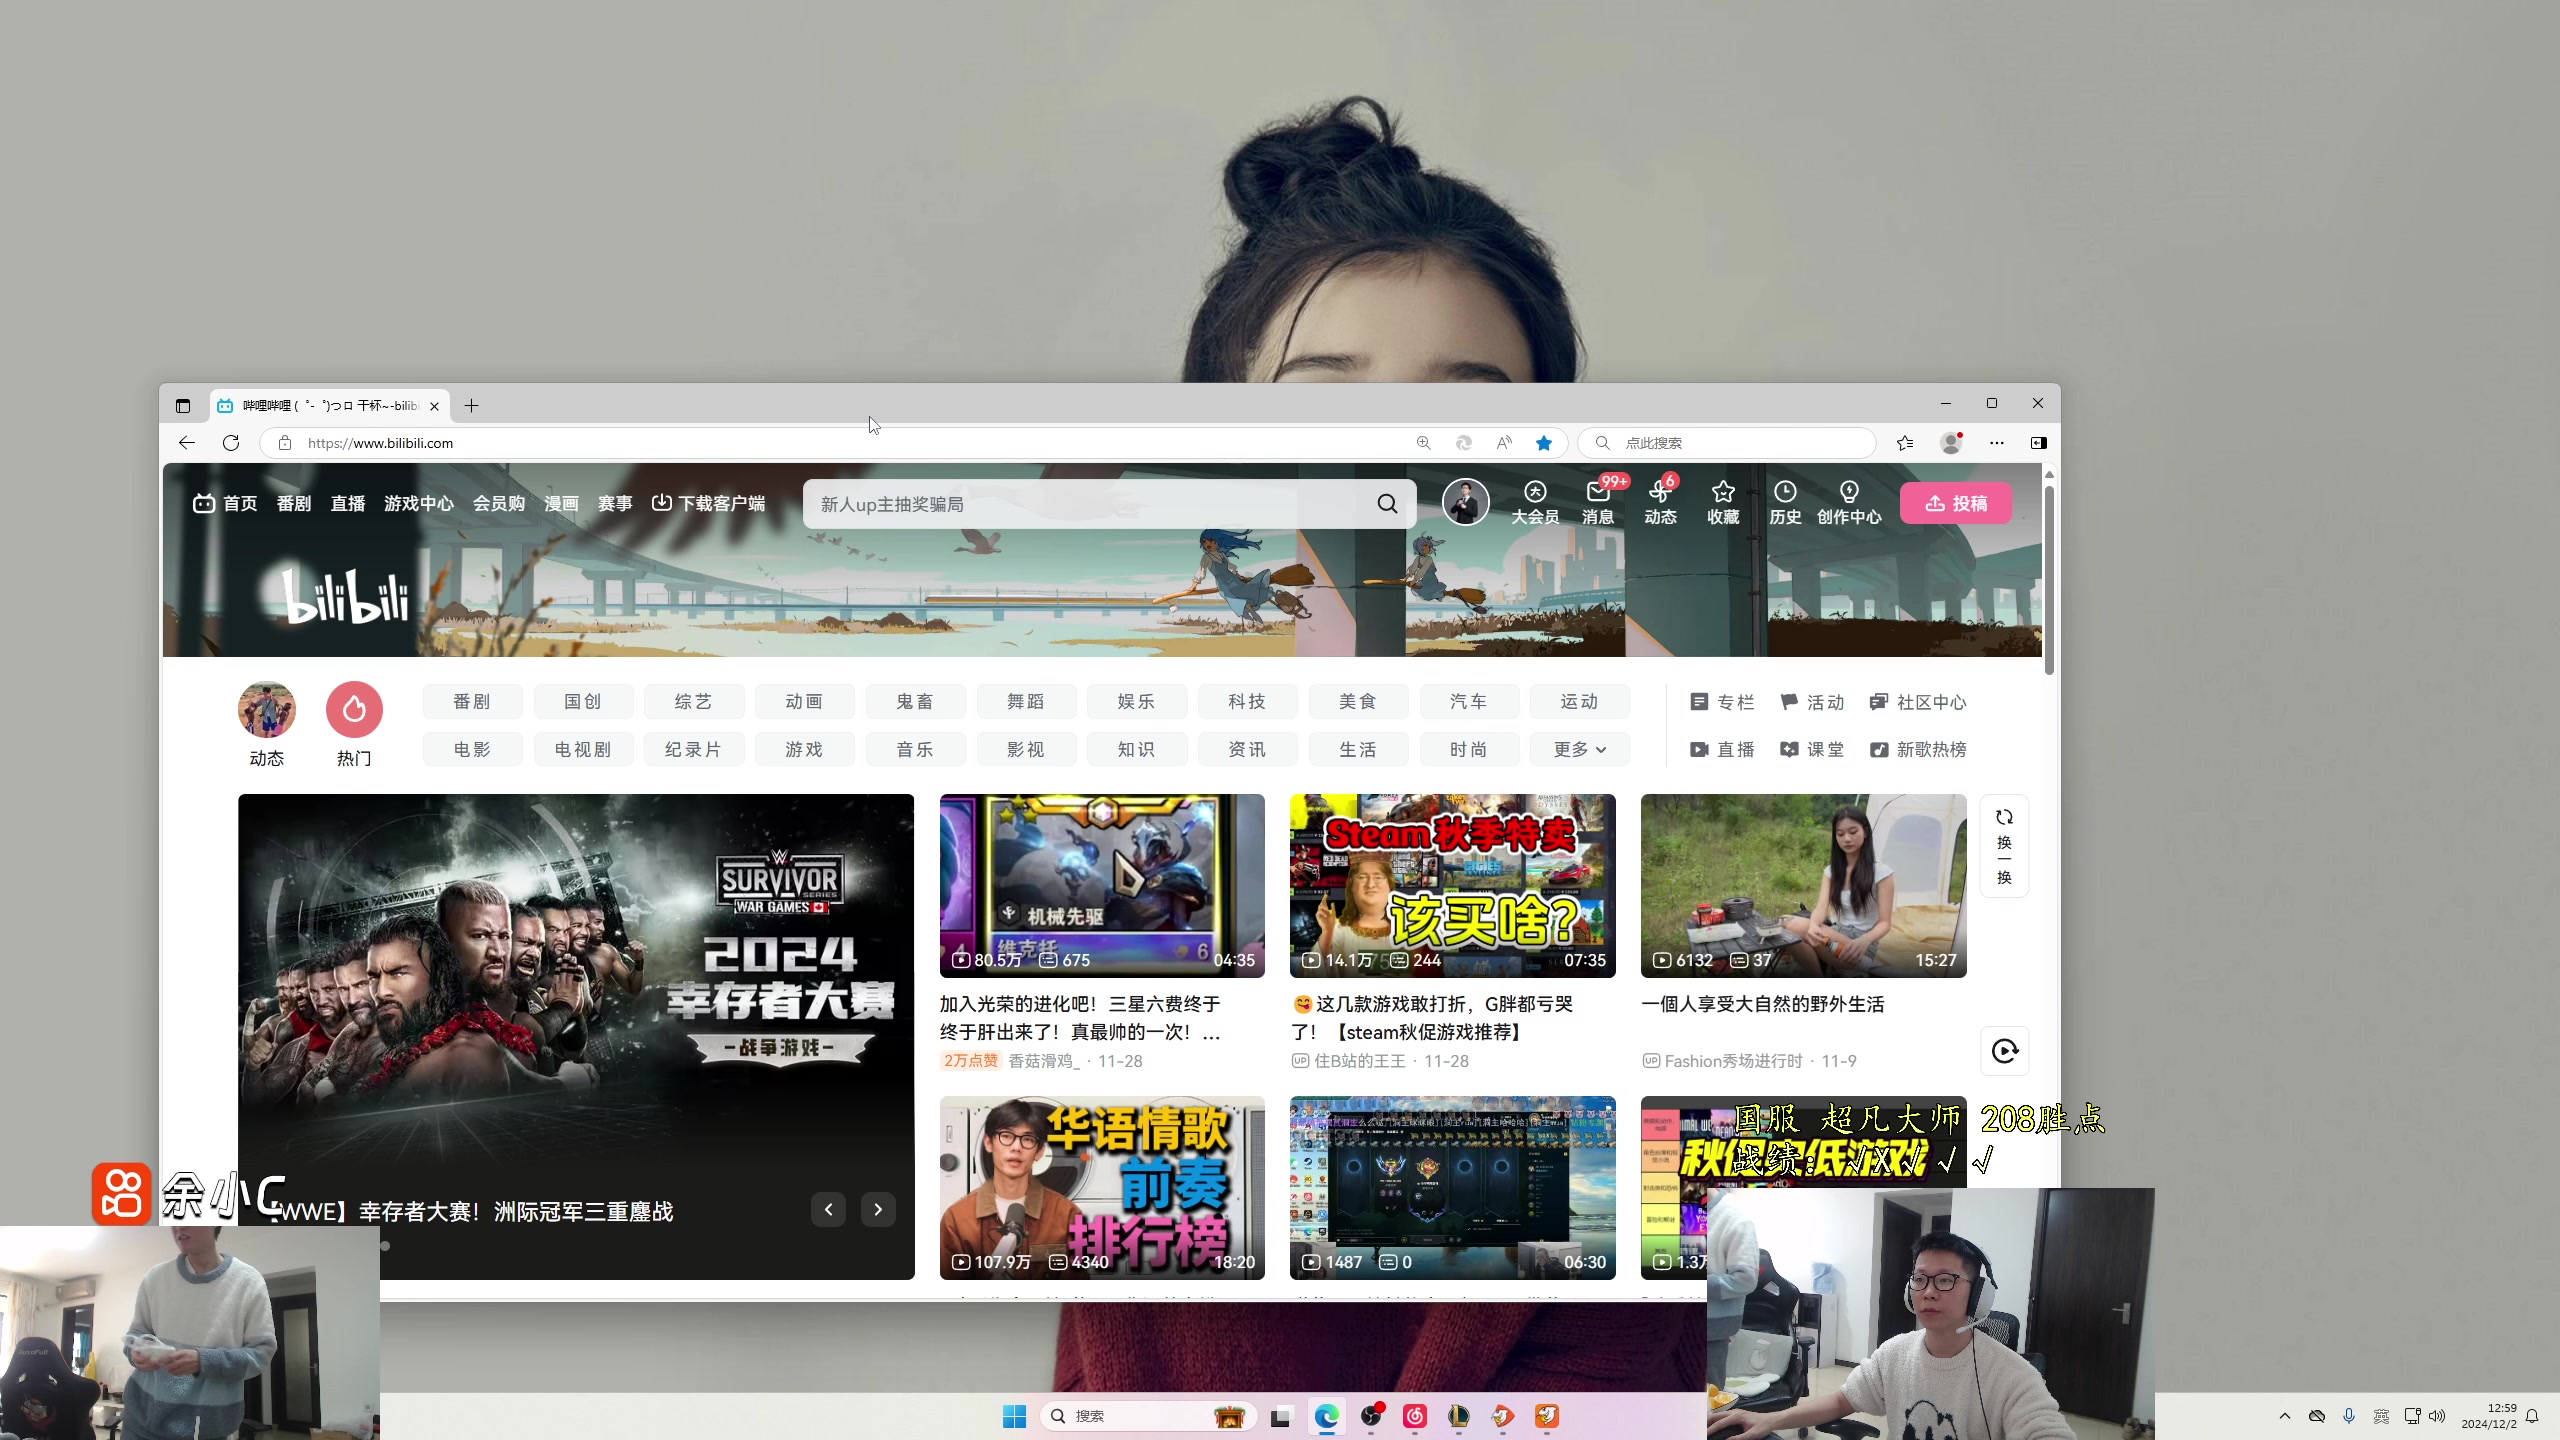2560x1440 pixels.
Task: Open the 游戏中心 nav item
Action: tap(419, 503)
